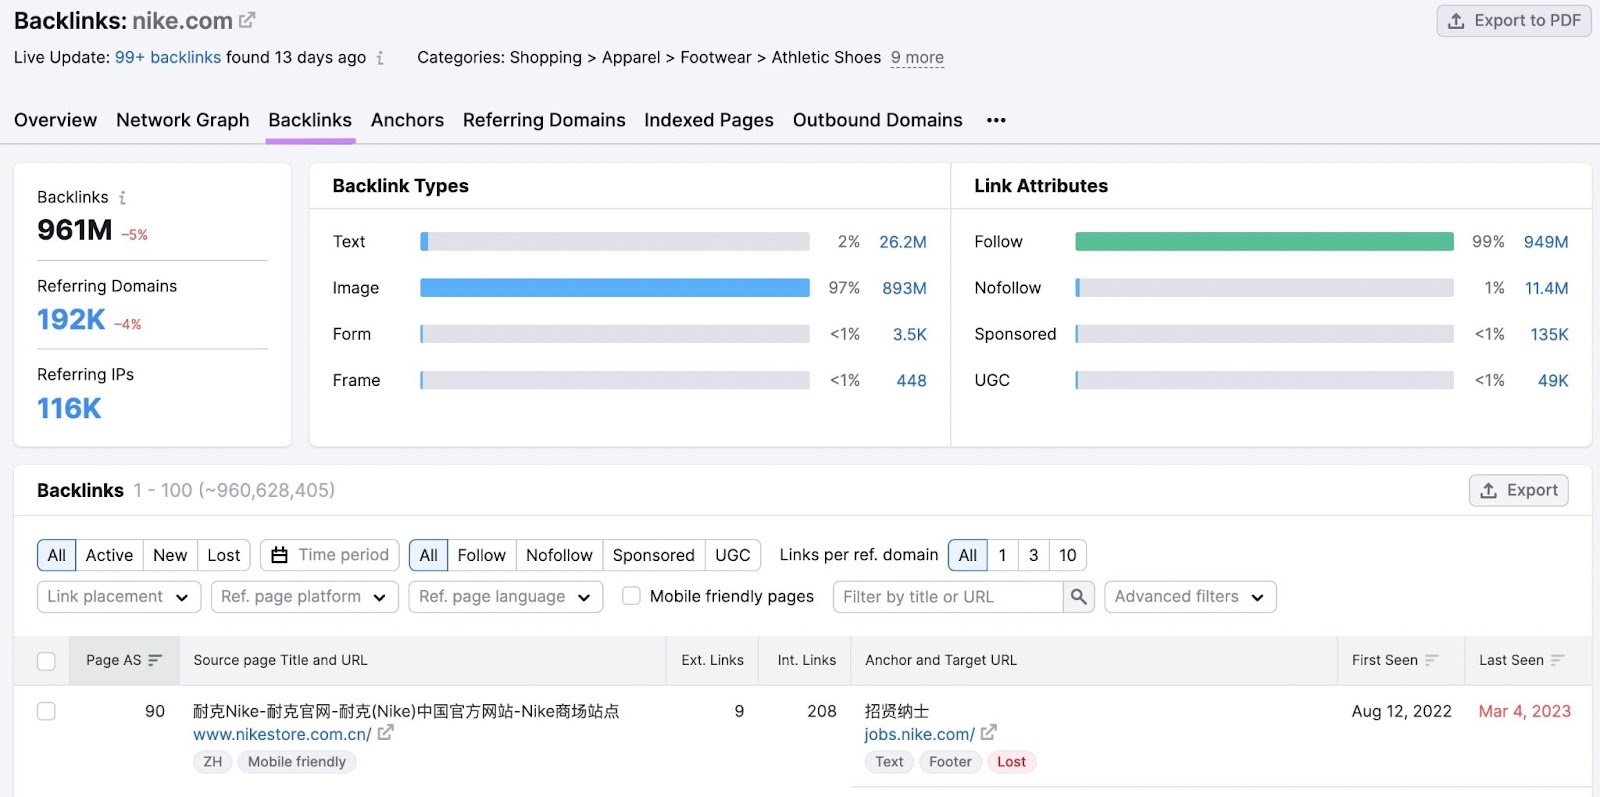Select all rows with header checkbox
Viewport: 1600px width, 797px height.
pyautogui.click(x=46, y=661)
